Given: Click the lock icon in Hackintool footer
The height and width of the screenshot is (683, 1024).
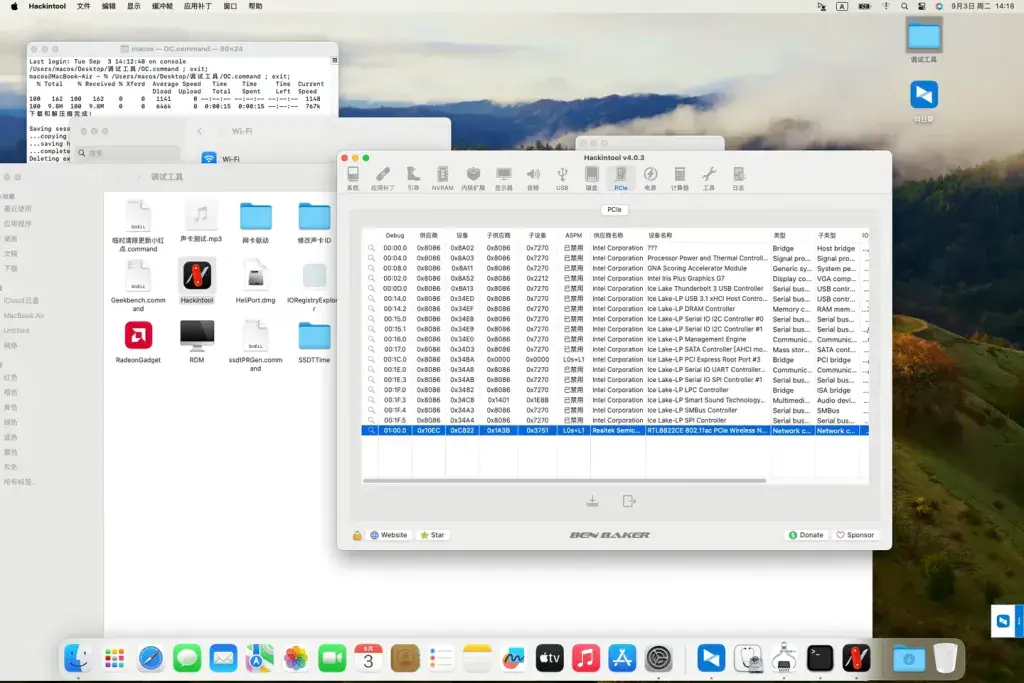Looking at the screenshot, I should pos(357,535).
